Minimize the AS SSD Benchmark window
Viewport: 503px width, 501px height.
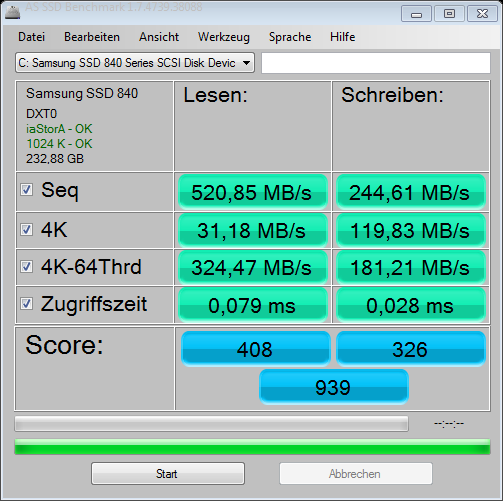pos(416,14)
